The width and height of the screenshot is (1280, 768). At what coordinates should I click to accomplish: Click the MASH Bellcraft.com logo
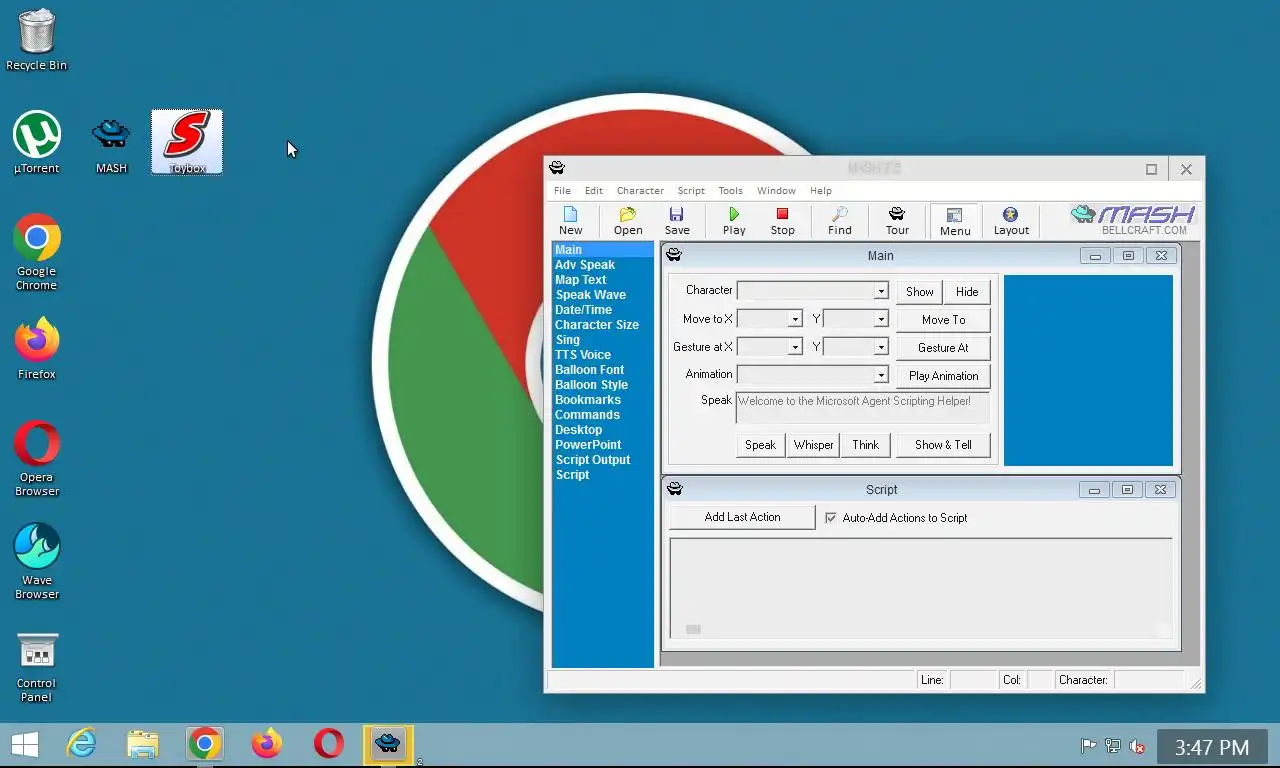[1133, 220]
